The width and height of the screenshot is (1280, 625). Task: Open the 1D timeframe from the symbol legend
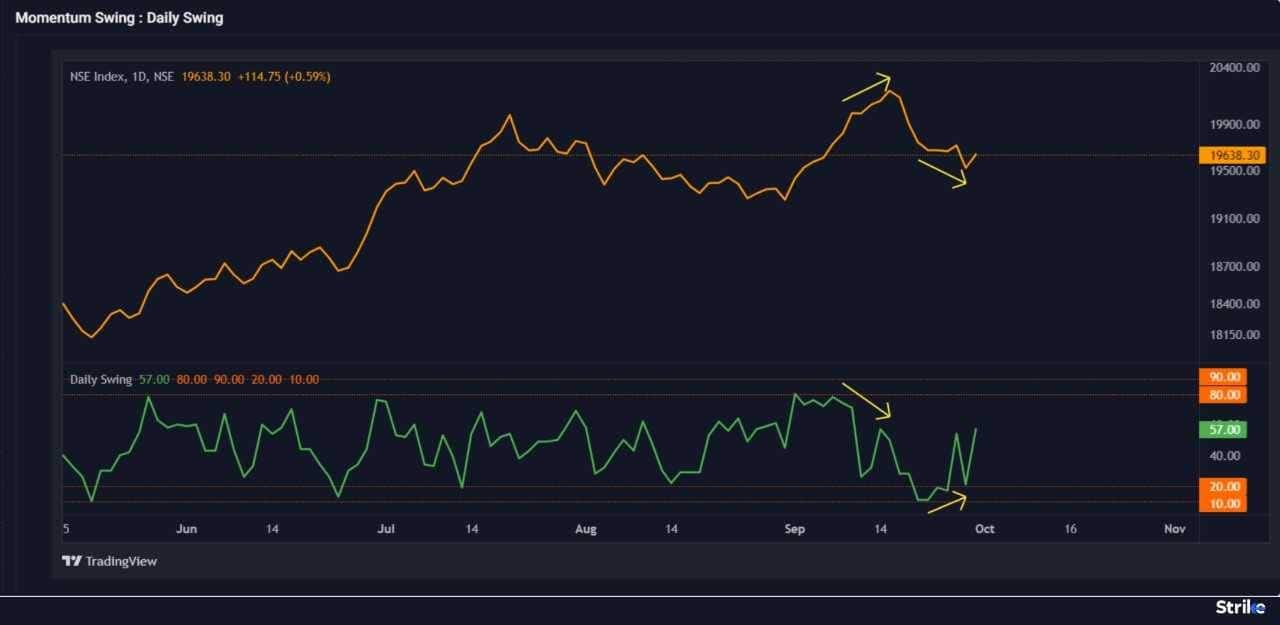click(138, 75)
